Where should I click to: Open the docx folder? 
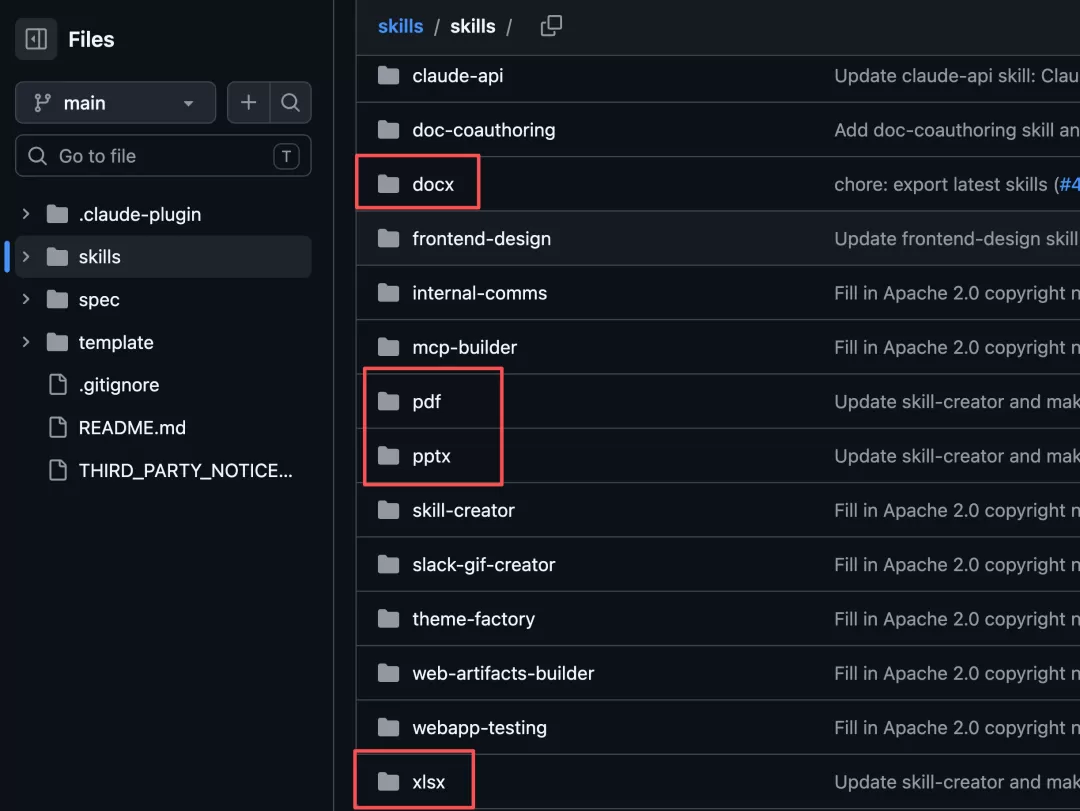433,185
